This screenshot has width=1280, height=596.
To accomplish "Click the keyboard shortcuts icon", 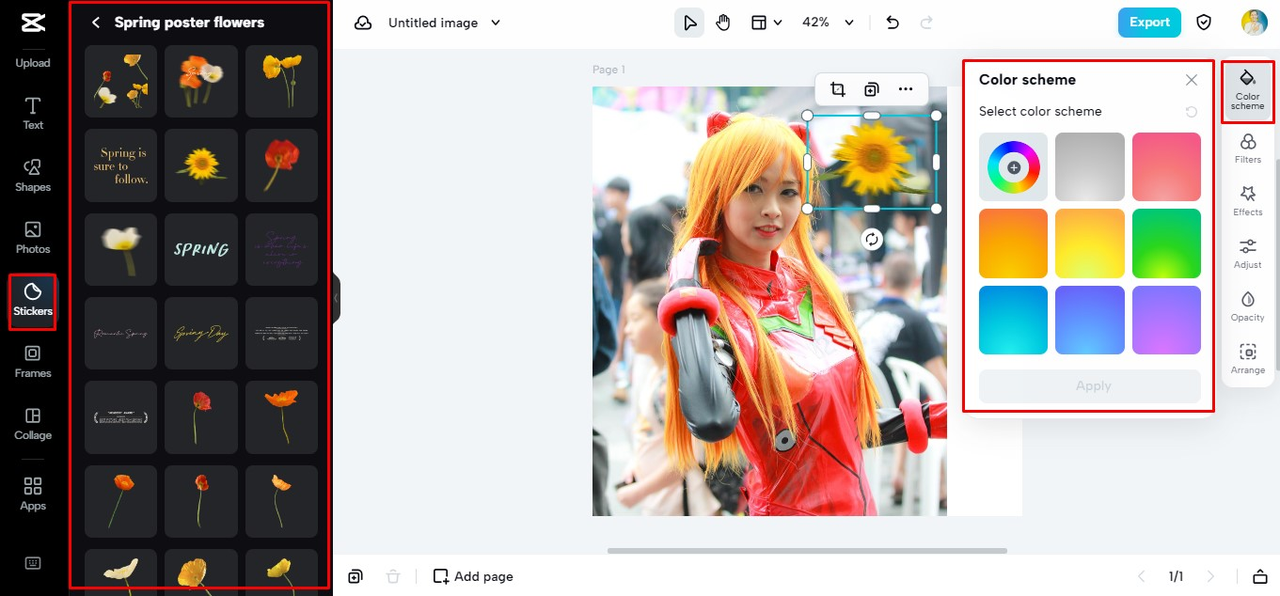I will click(x=33, y=563).
